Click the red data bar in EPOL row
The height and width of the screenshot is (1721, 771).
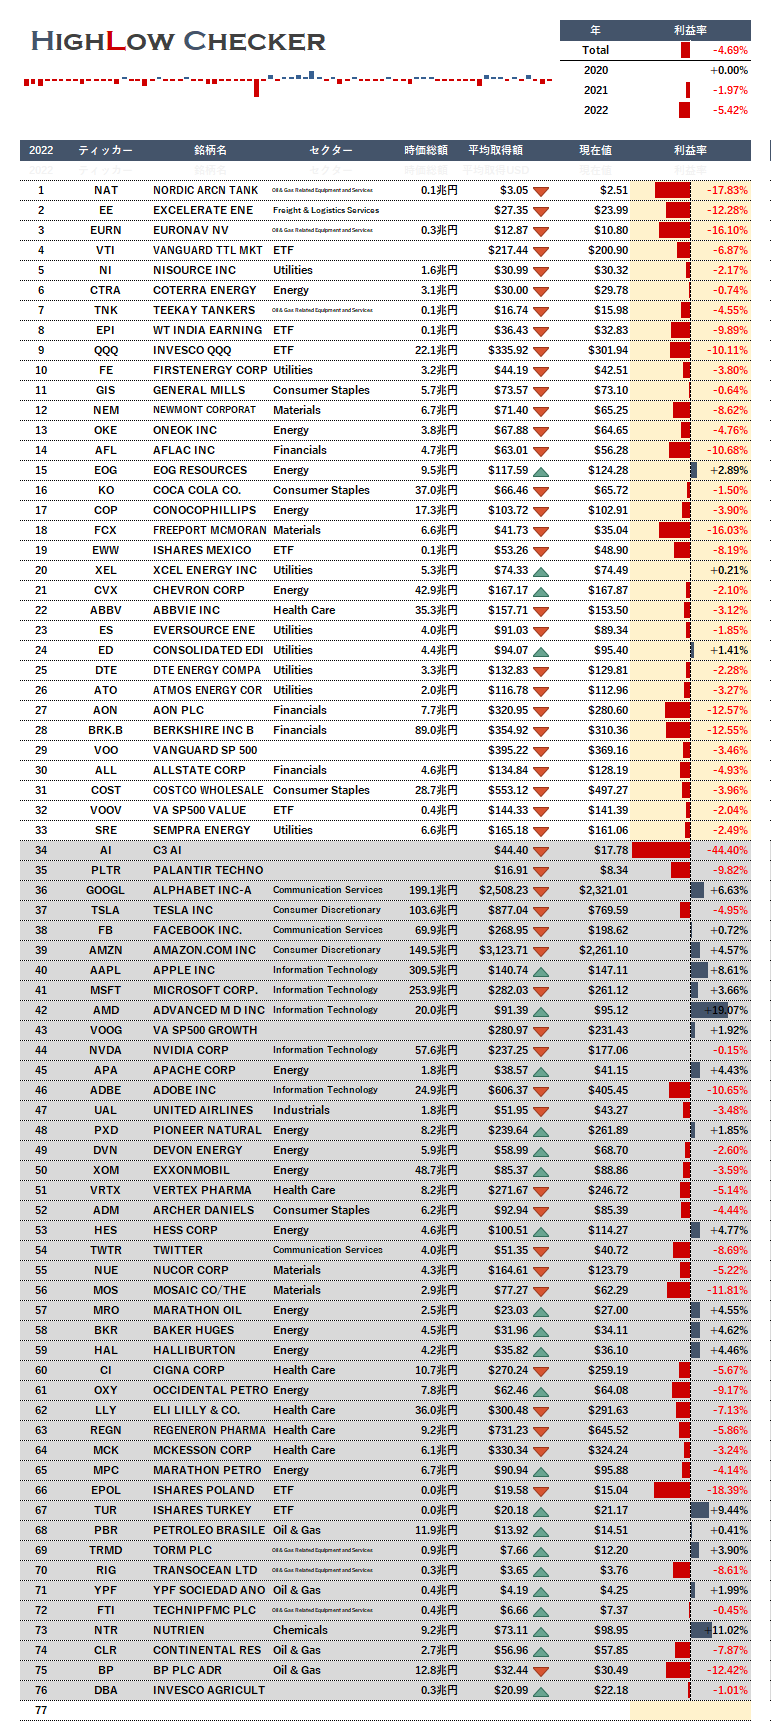coord(672,1490)
